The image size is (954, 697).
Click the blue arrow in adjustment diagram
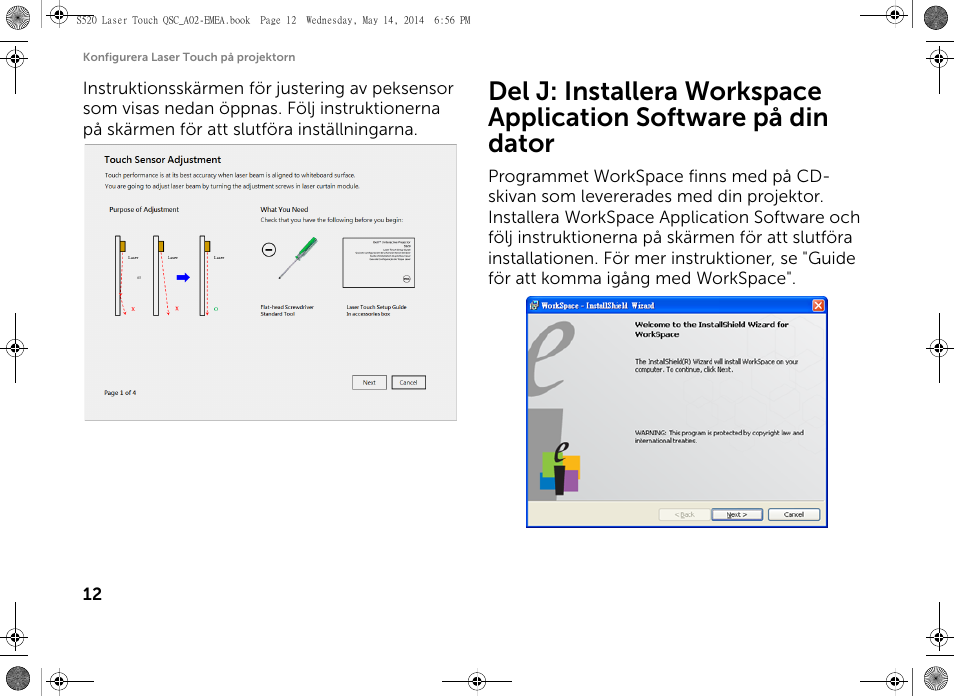[x=183, y=277]
